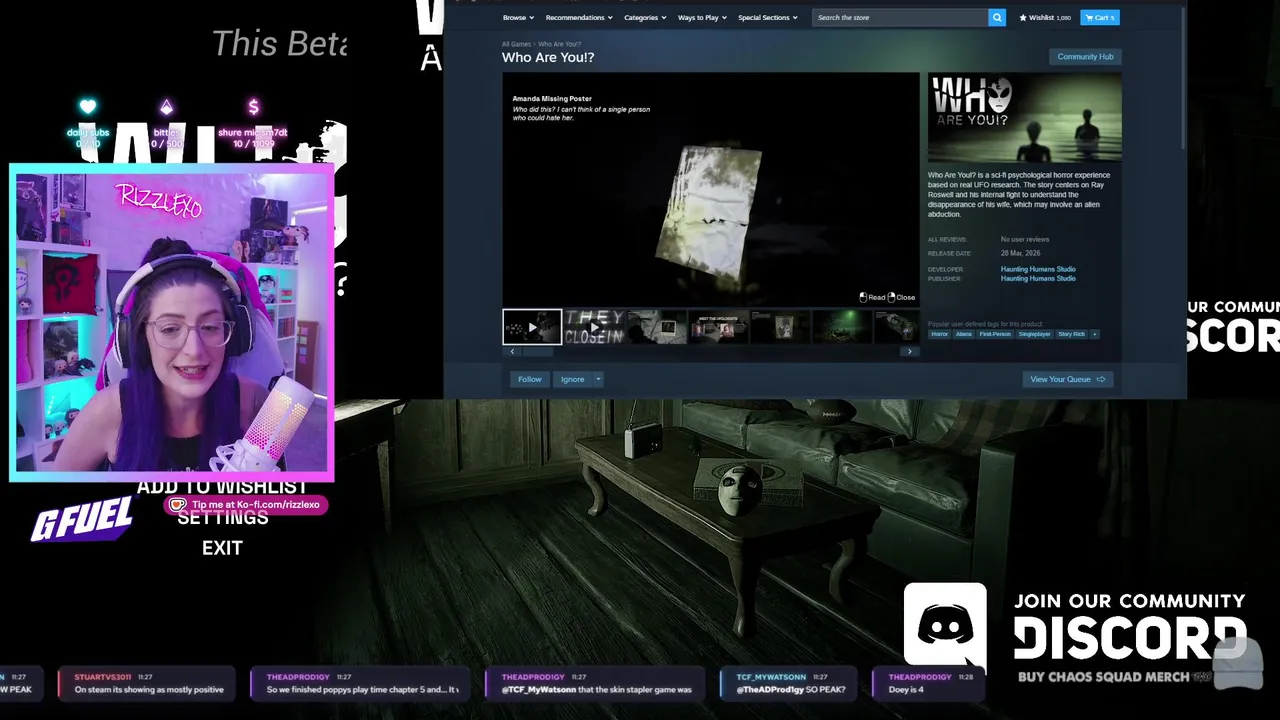
Task: Click the left arrow of the media strip
Action: point(512,352)
